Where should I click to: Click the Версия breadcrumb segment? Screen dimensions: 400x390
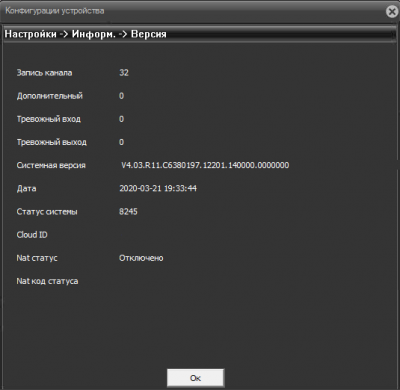pos(148,34)
